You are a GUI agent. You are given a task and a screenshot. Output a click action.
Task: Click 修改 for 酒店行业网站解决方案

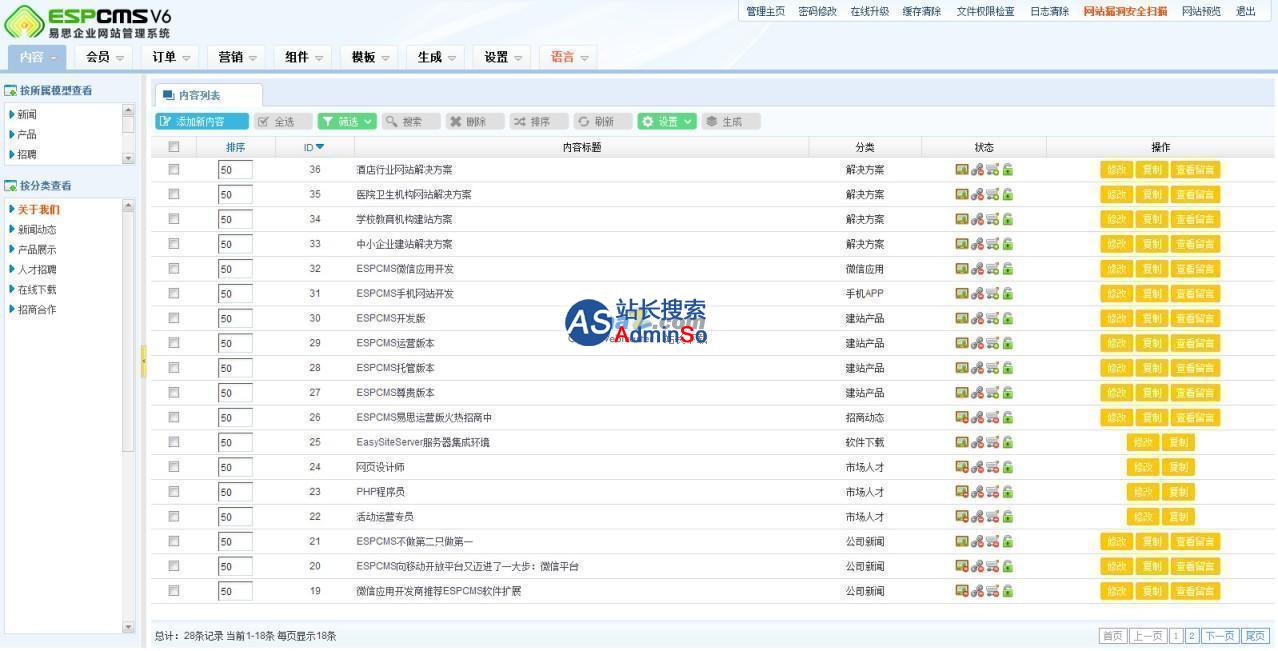click(1116, 169)
